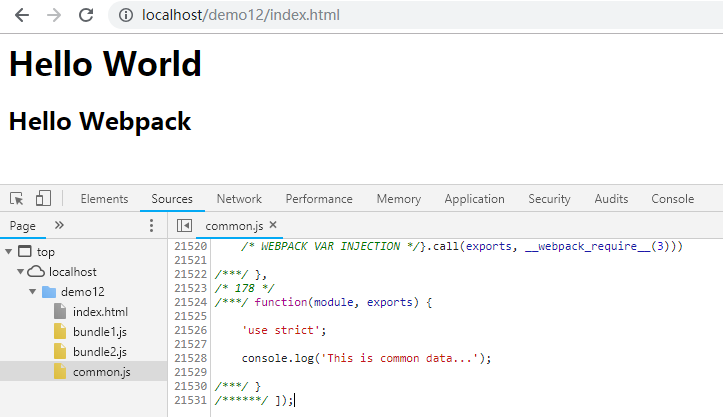Click the frame icon beside top
The height and width of the screenshot is (417, 723).
25,251
